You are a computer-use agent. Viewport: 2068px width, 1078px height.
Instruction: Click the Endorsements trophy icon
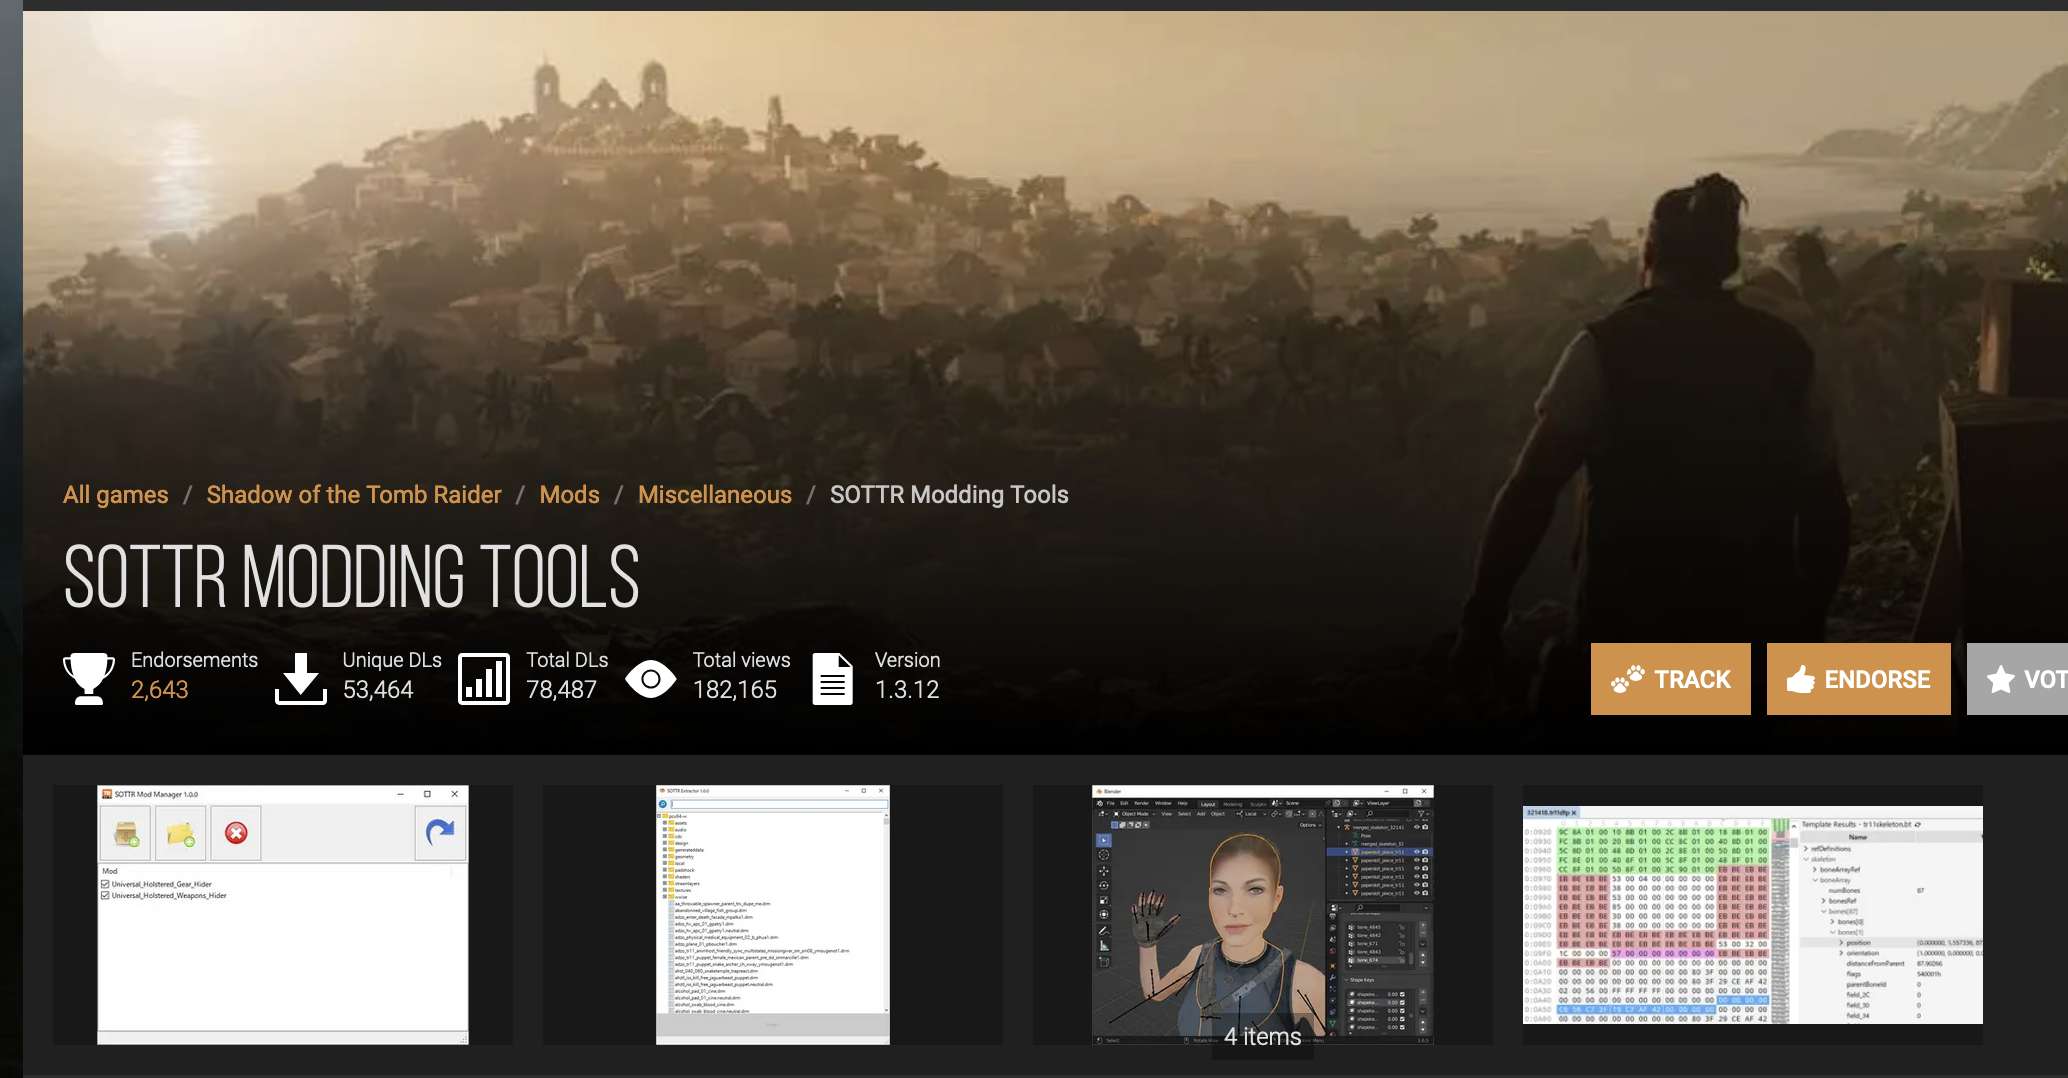tap(89, 679)
